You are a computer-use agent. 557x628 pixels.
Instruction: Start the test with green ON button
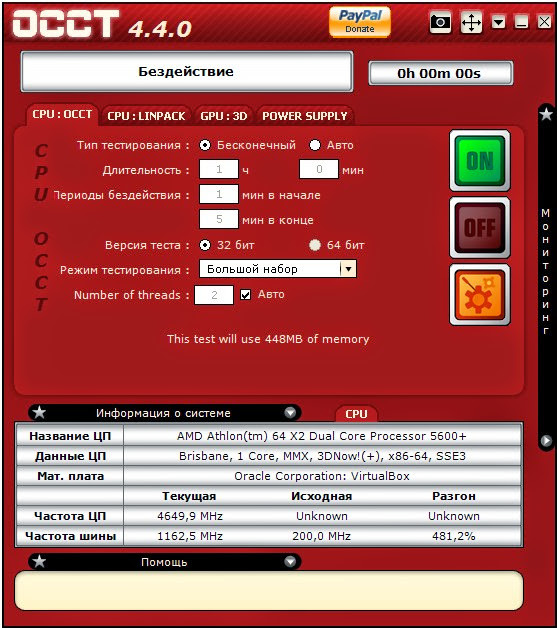pyautogui.click(x=480, y=161)
